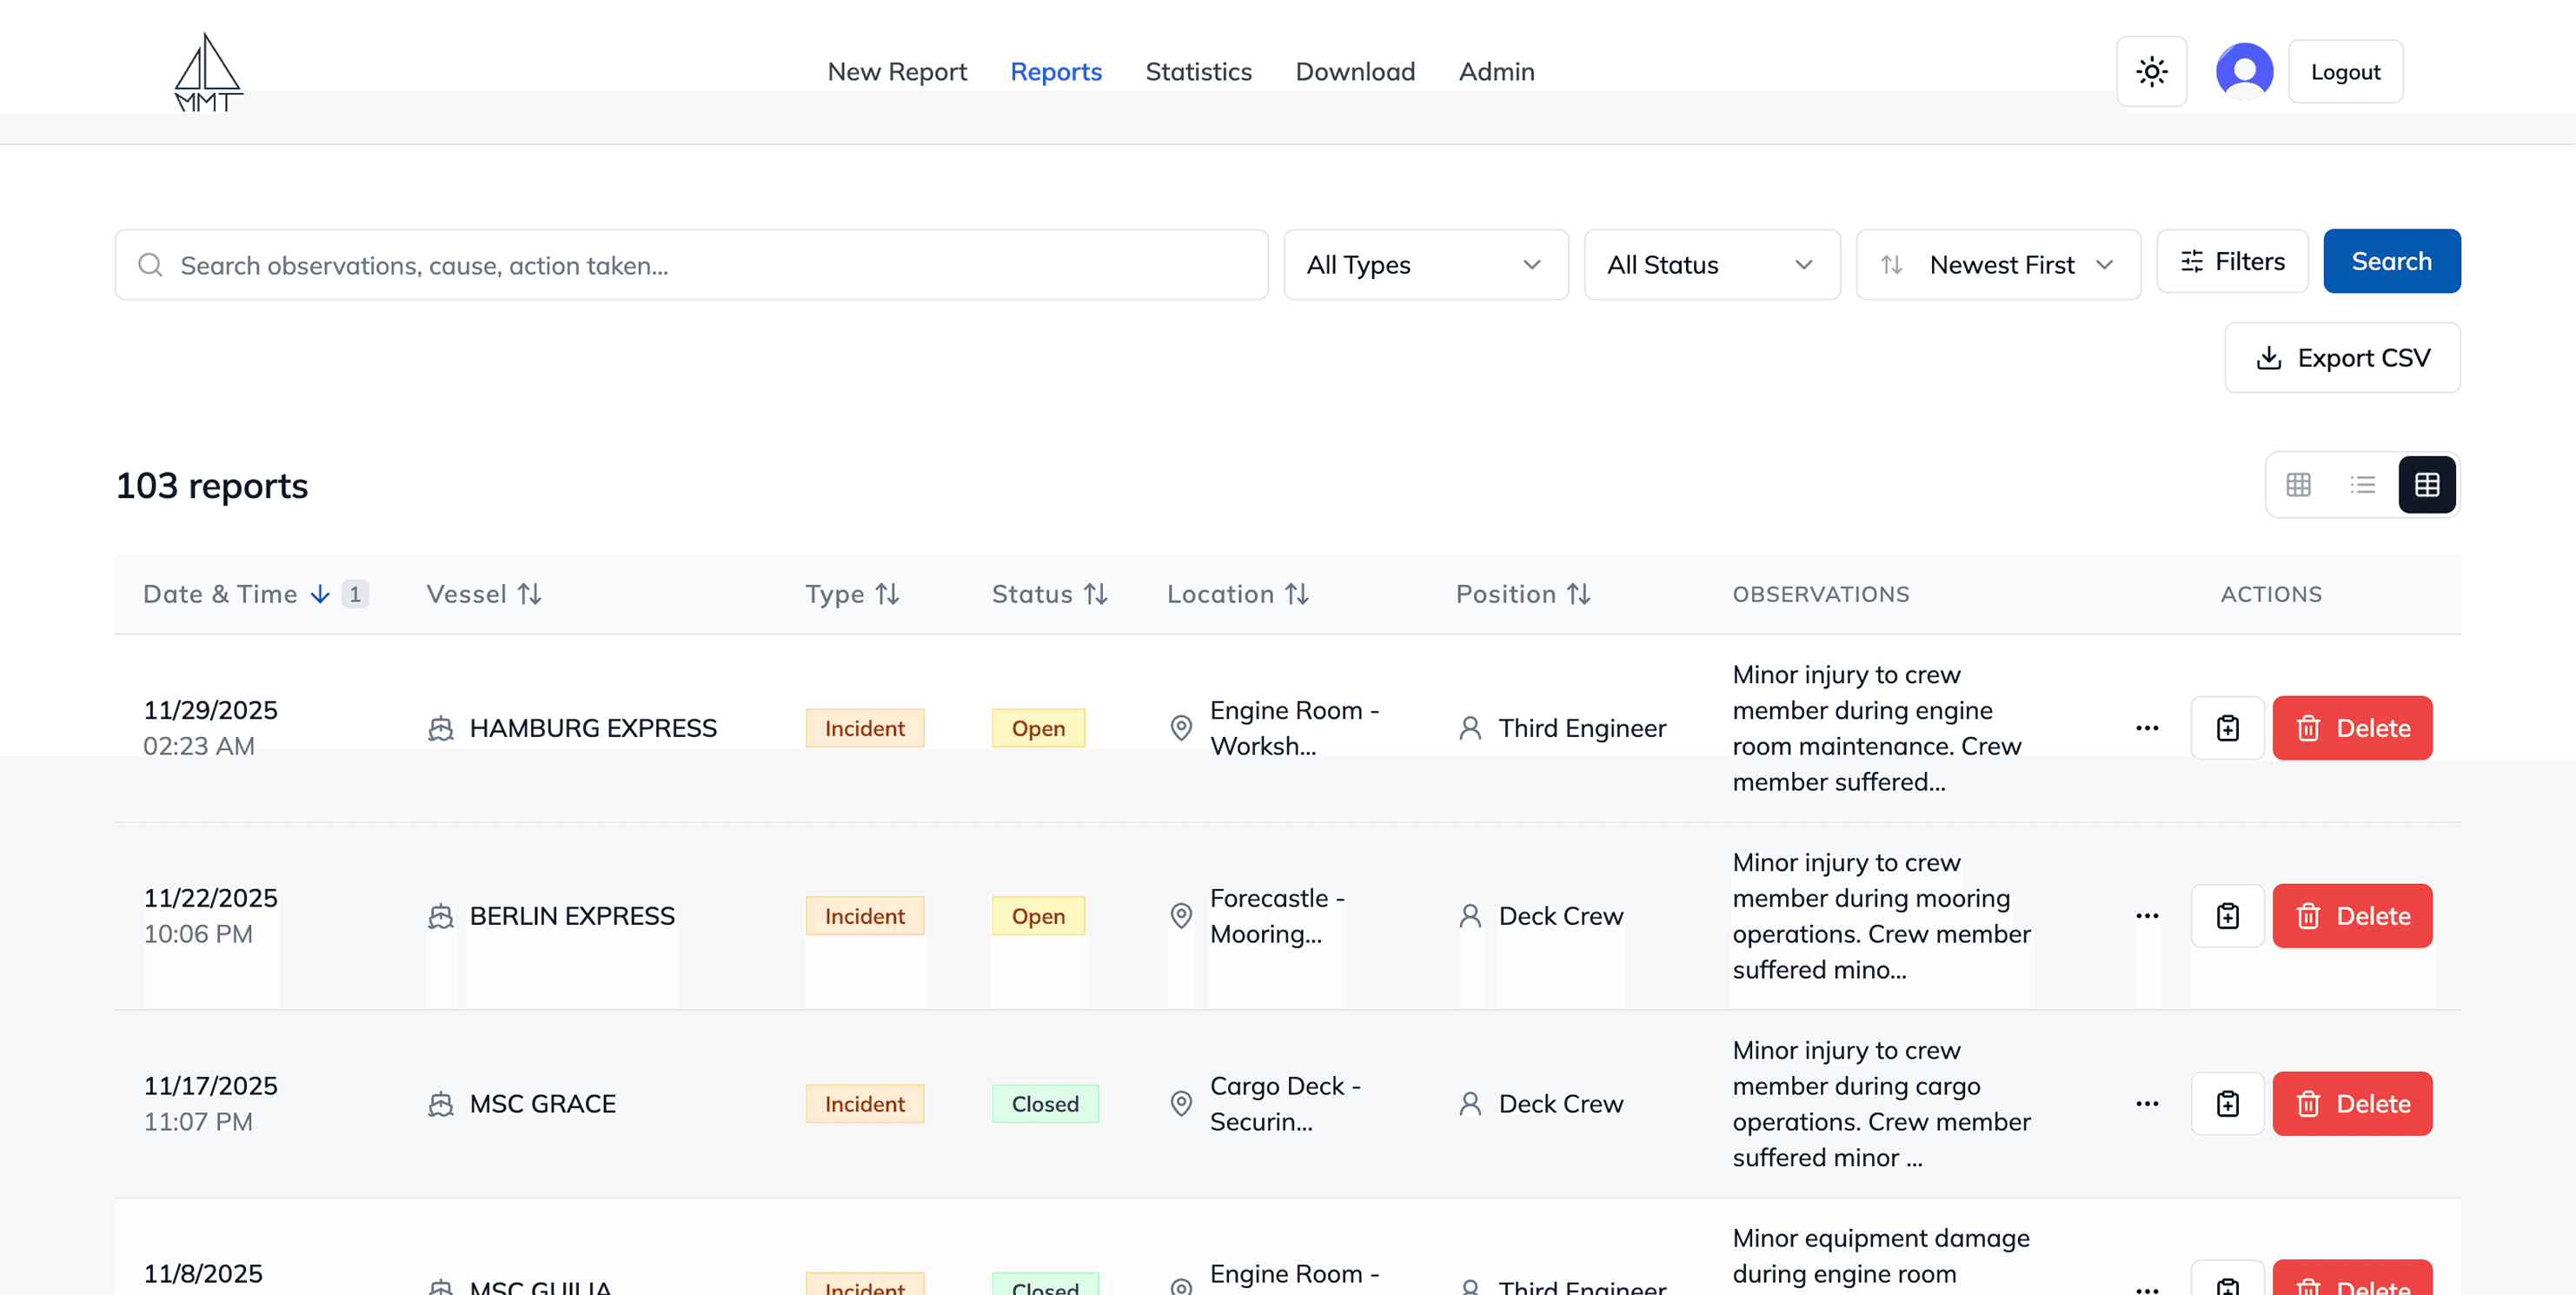Click location pin for Cargo Deck - Securin...

pos(1181,1104)
